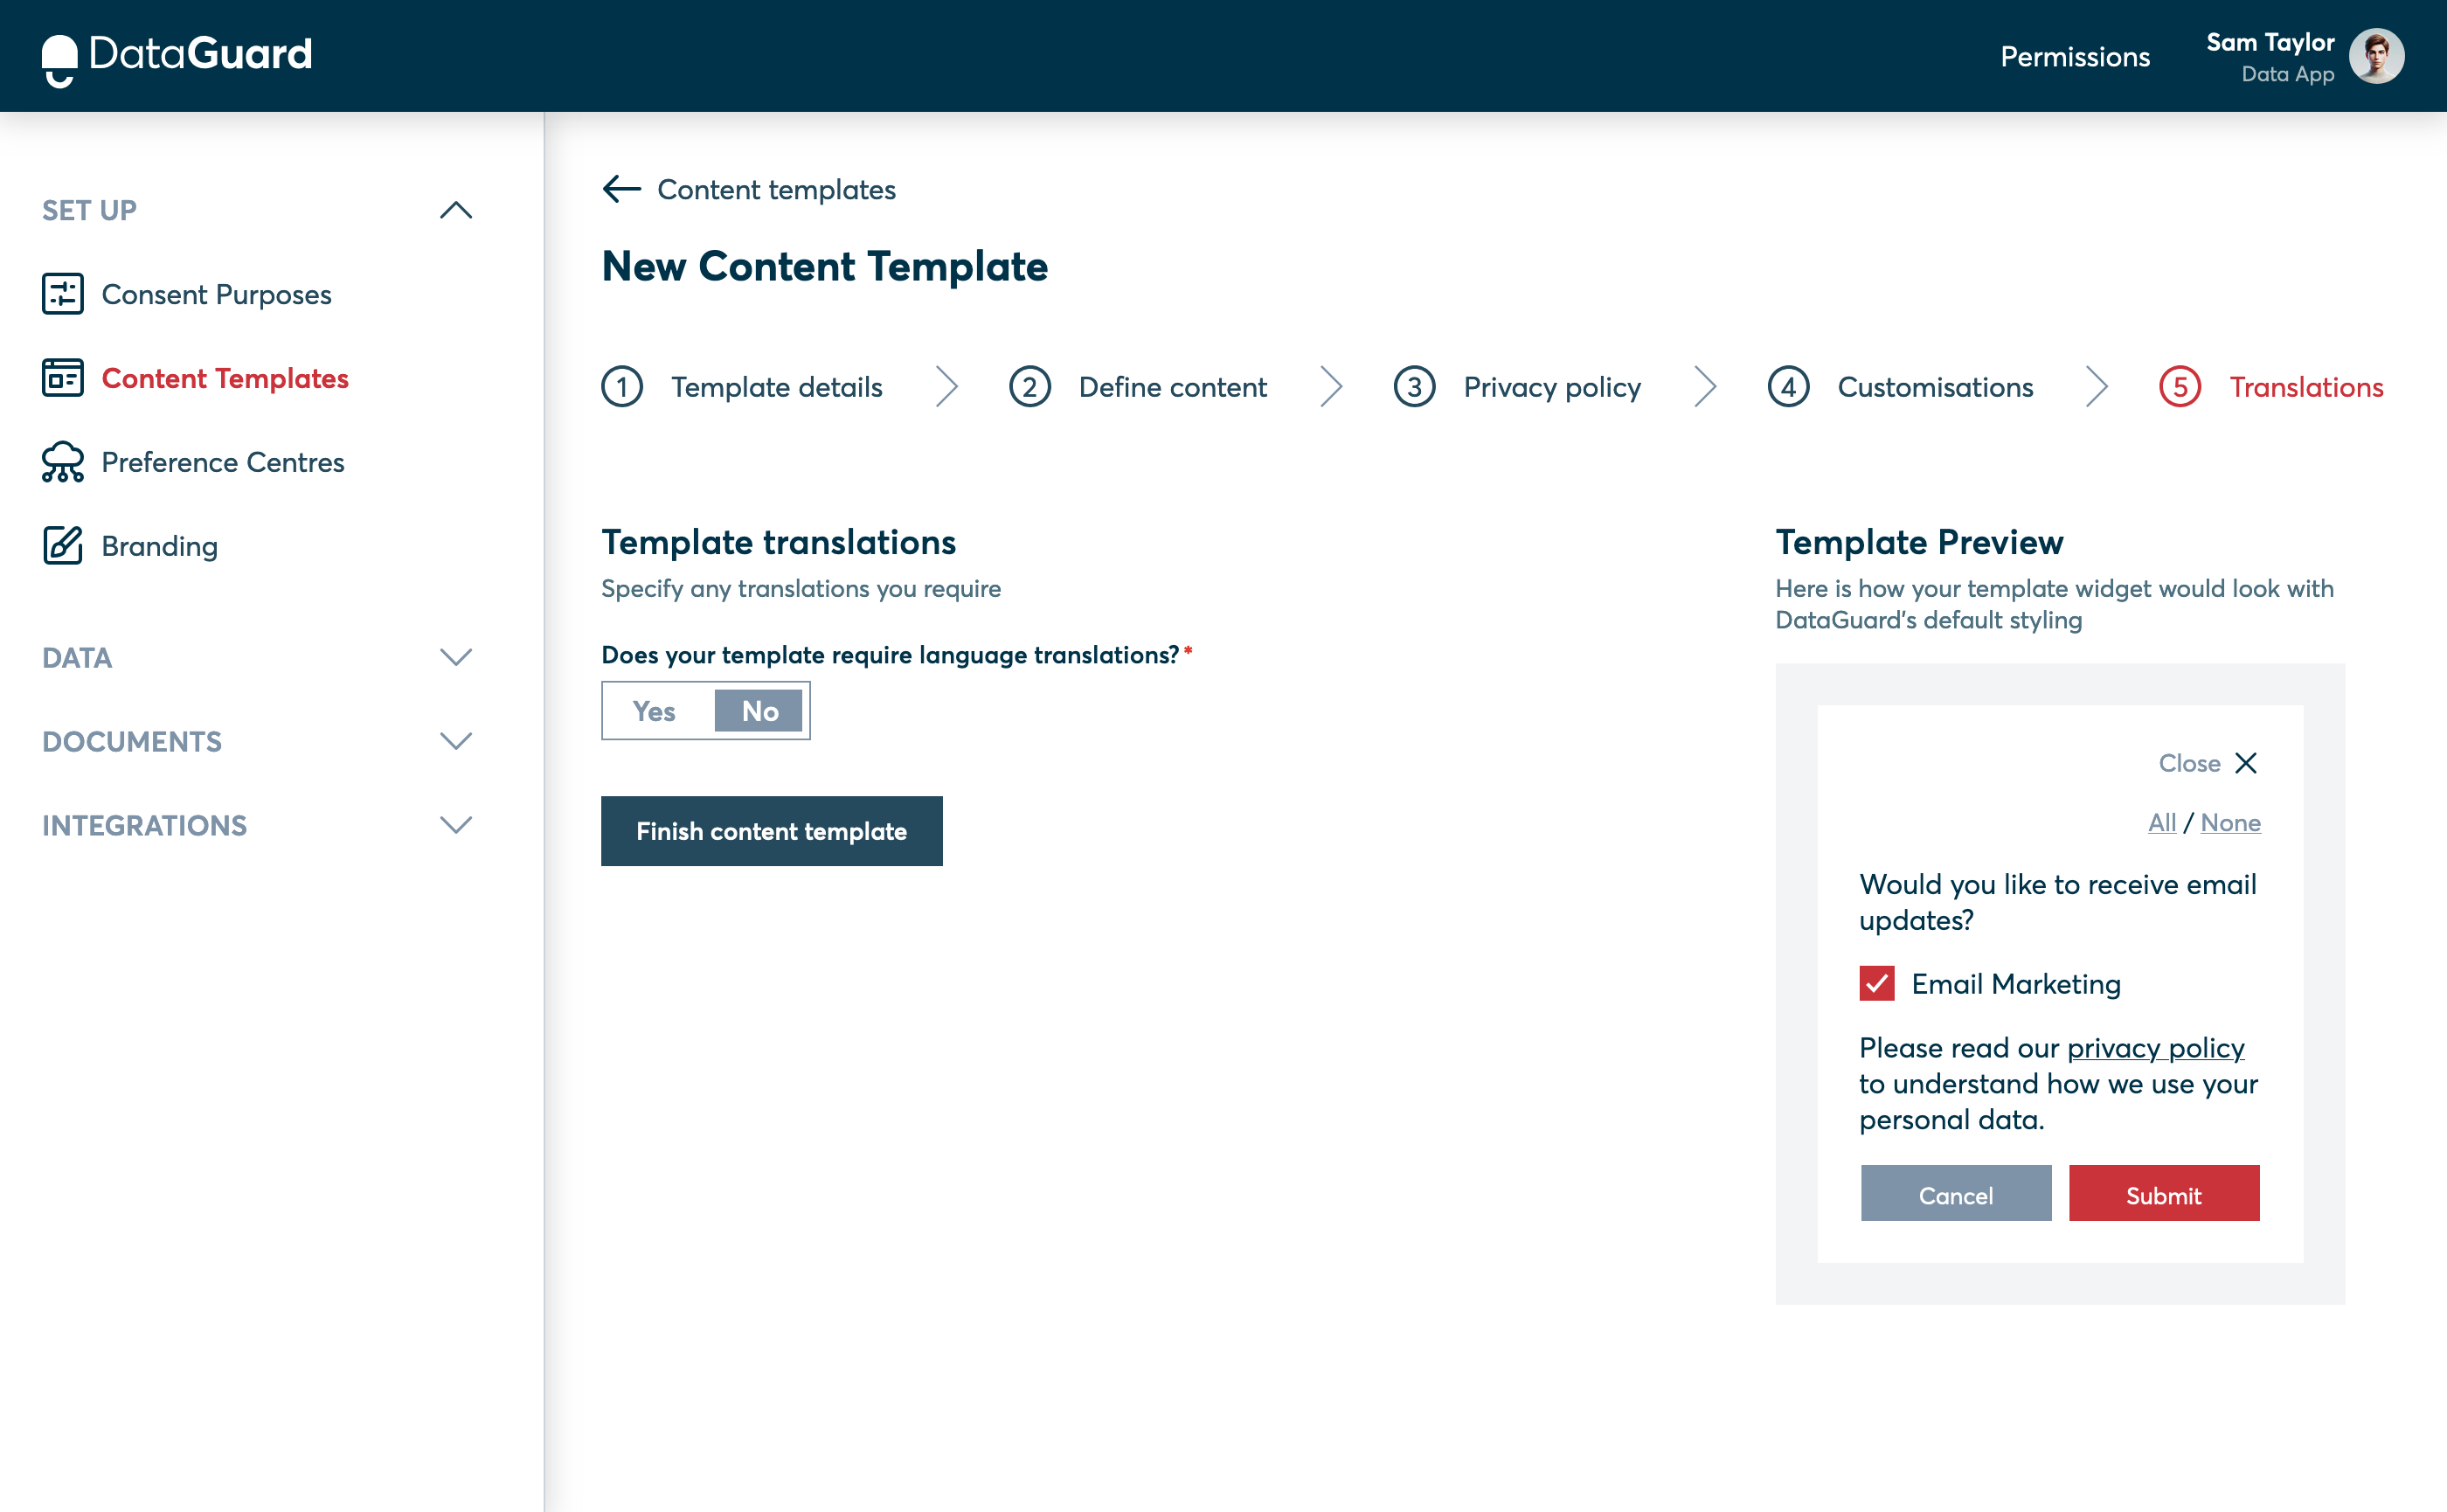
Task: Click the Consent Purposes icon in sidebar
Action: click(61, 294)
